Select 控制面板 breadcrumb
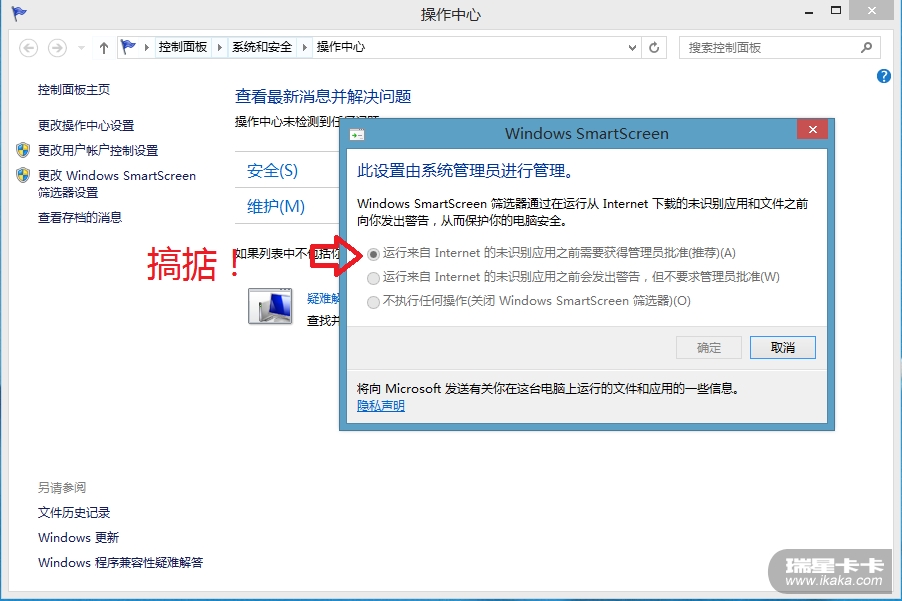 click(183, 47)
